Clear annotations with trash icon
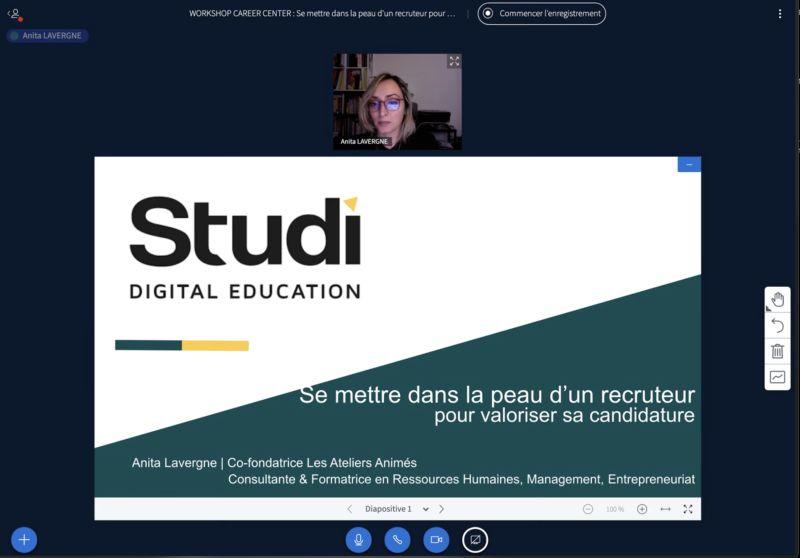The image size is (800, 558). 778,351
